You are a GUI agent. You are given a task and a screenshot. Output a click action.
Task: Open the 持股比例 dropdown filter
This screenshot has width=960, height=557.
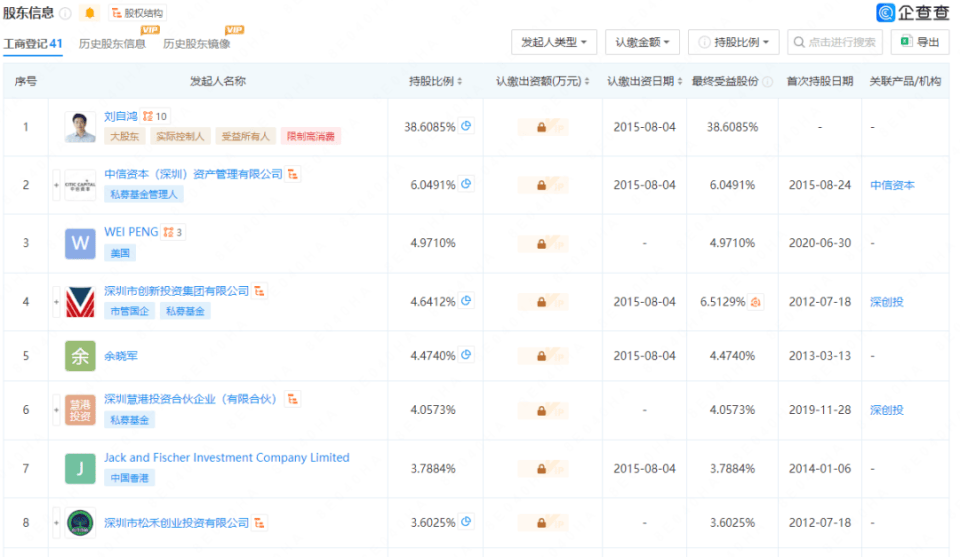(733, 42)
